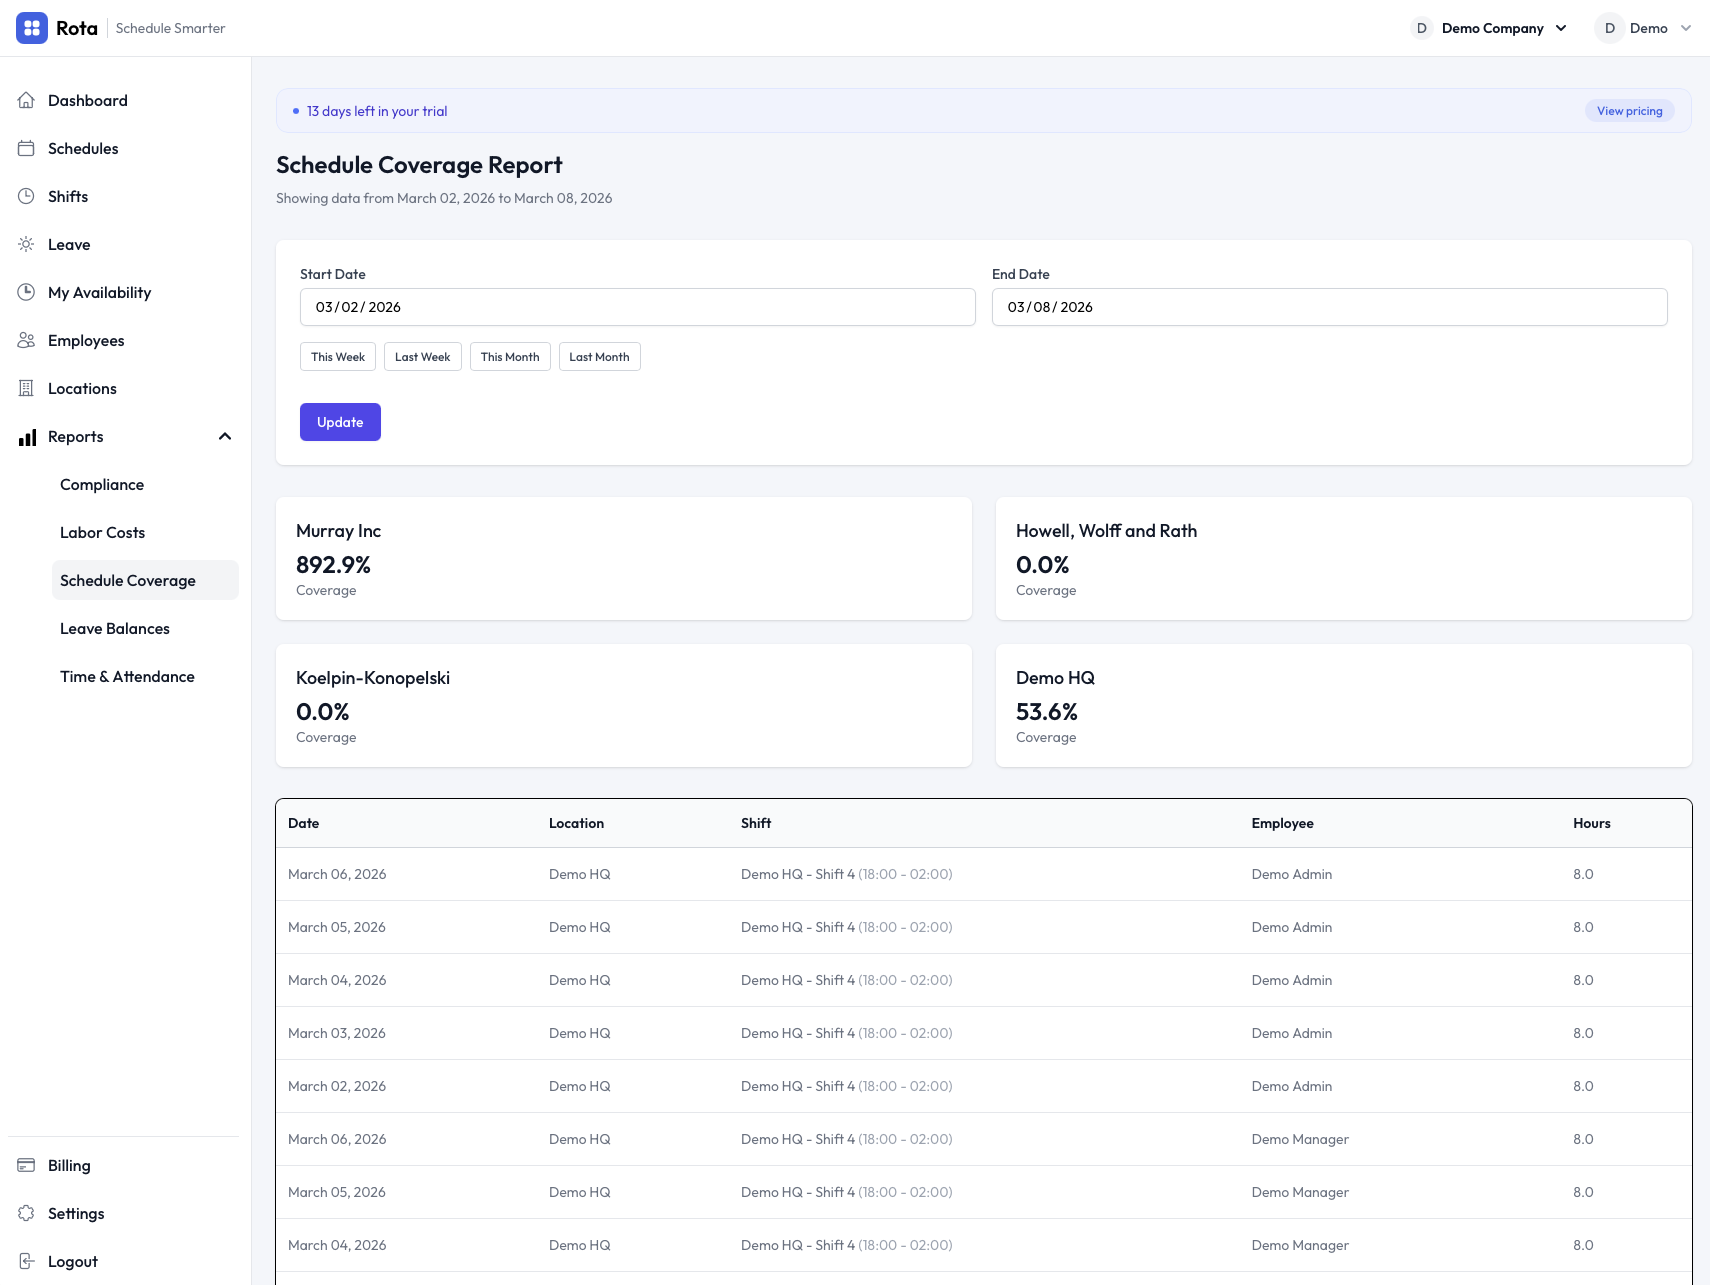1710x1285 pixels.
Task: Click the Shifts clock icon
Action: (27, 196)
